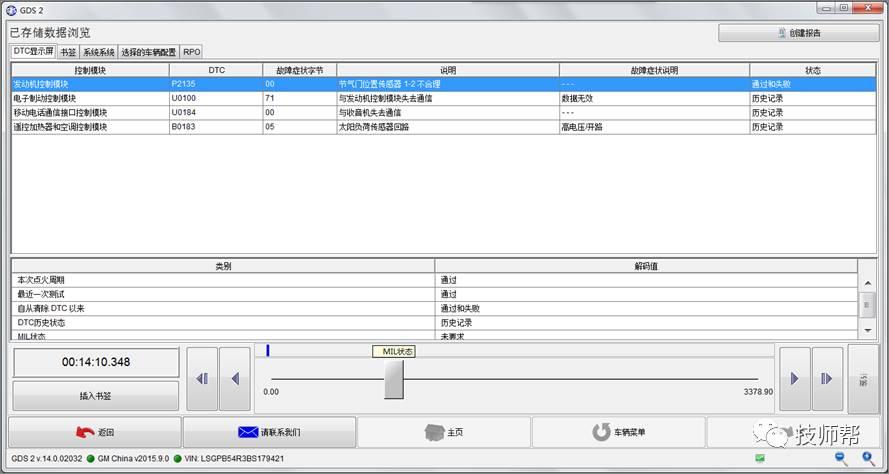
Task: Click the play-forward arrow button
Action: pyautogui.click(x=794, y=378)
